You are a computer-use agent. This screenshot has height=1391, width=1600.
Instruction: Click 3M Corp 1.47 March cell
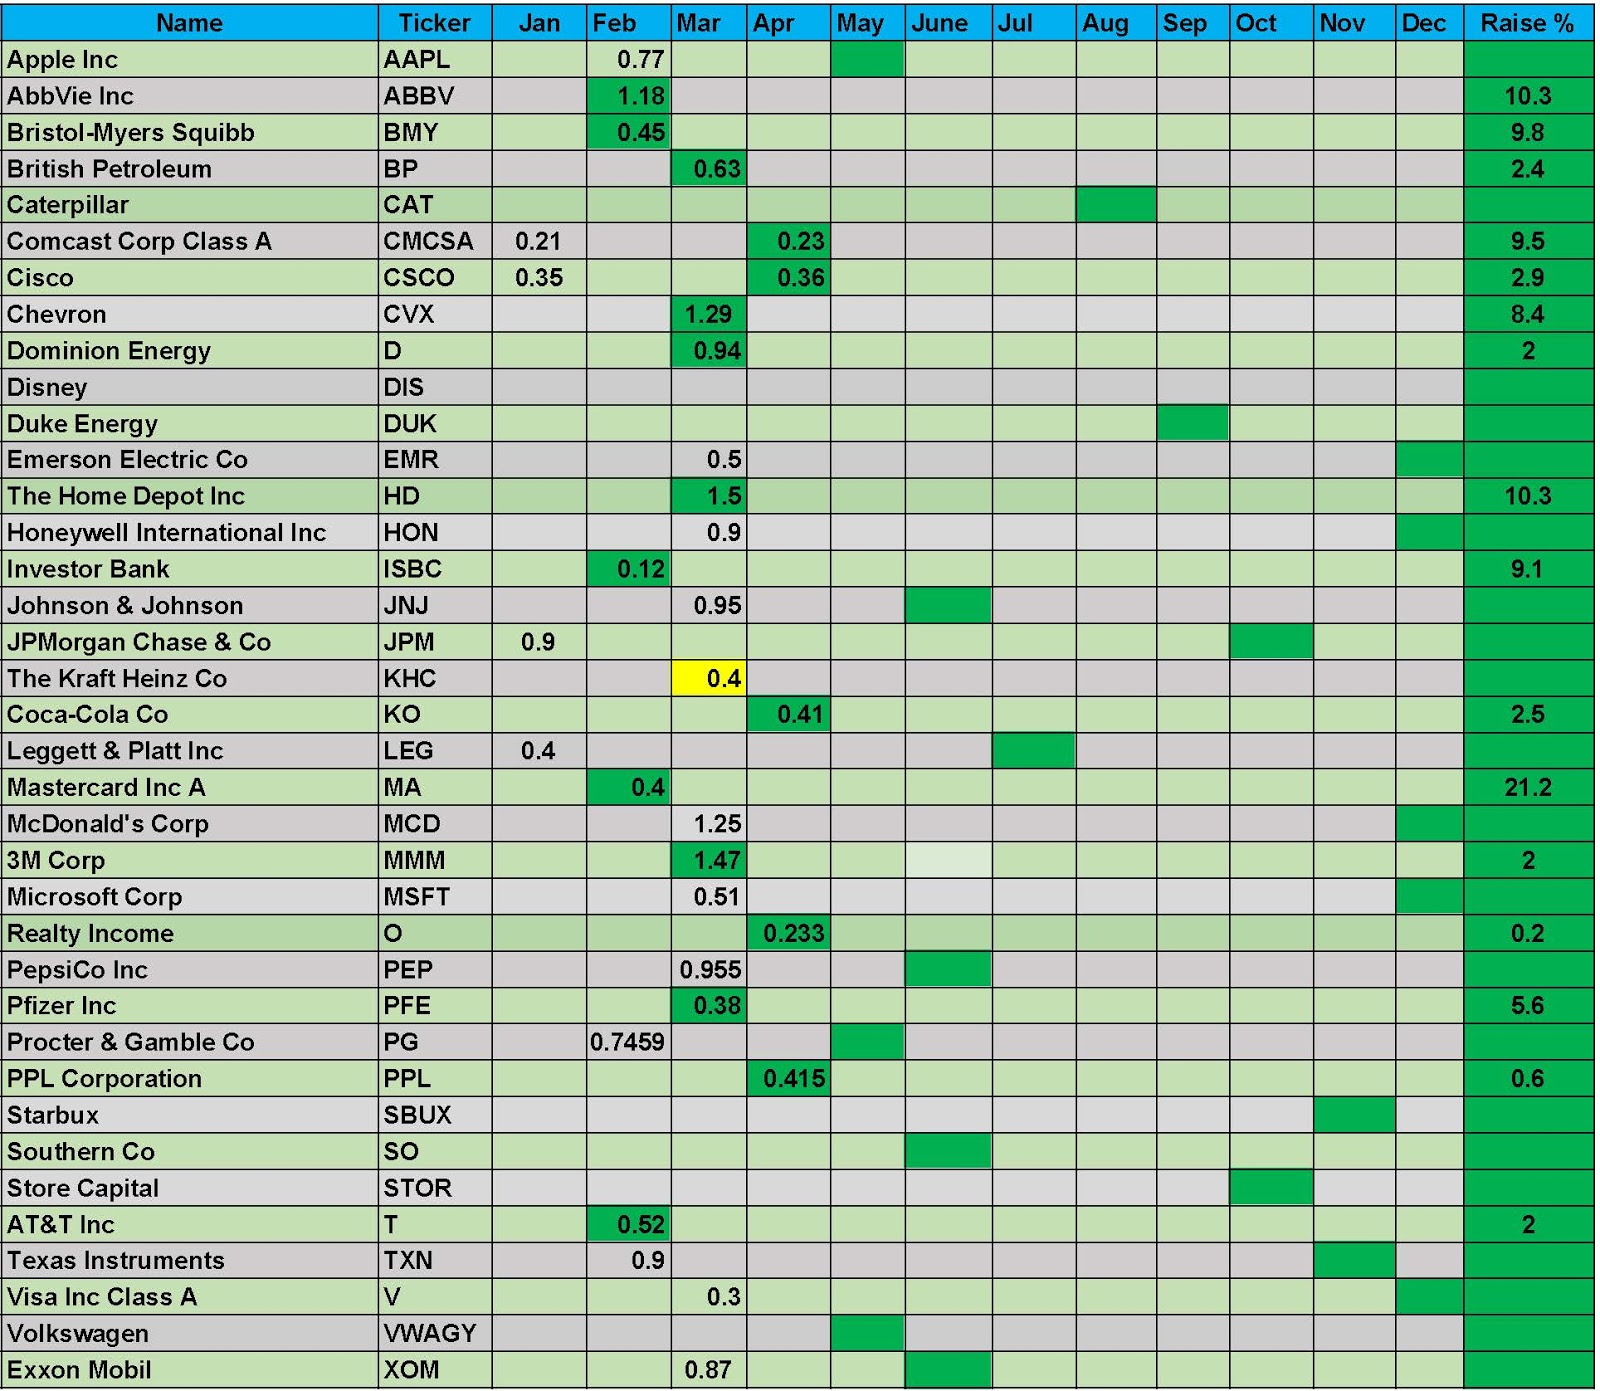(x=708, y=860)
